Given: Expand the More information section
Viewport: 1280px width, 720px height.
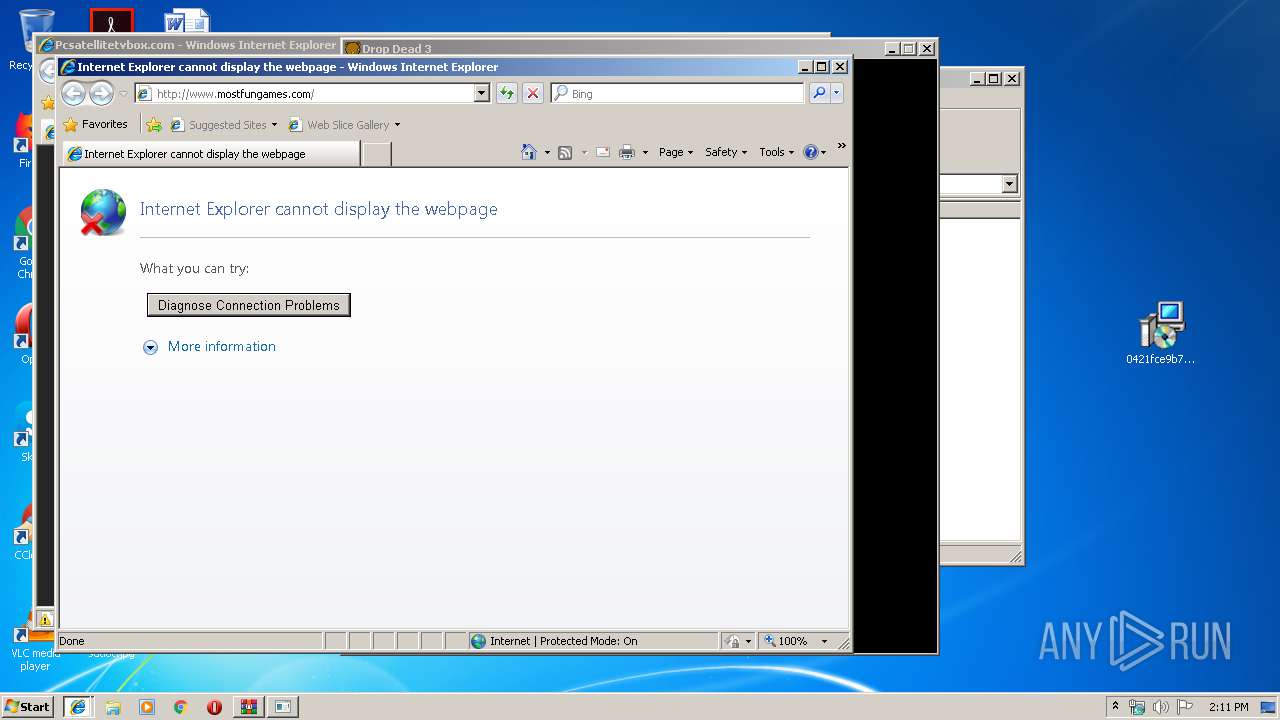Looking at the screenshot, I should tap(209, 347).
